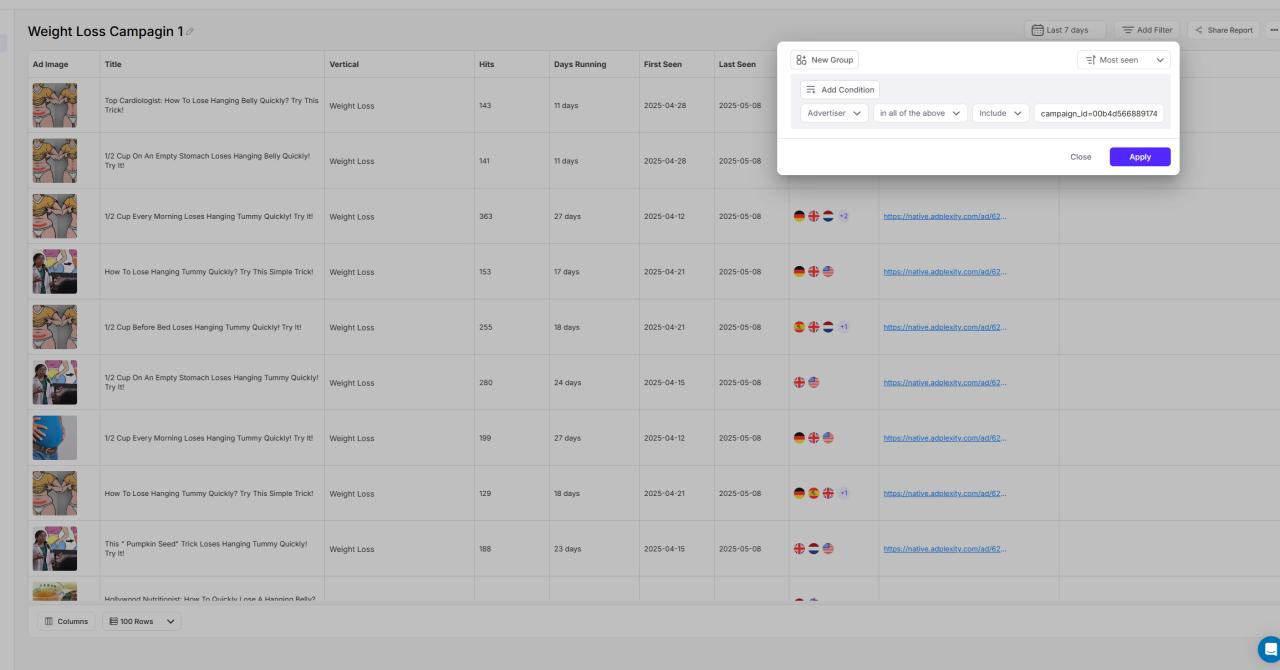Add a New Group to the filter
This screenshot has width=1280, height=670.
point(824,60)
